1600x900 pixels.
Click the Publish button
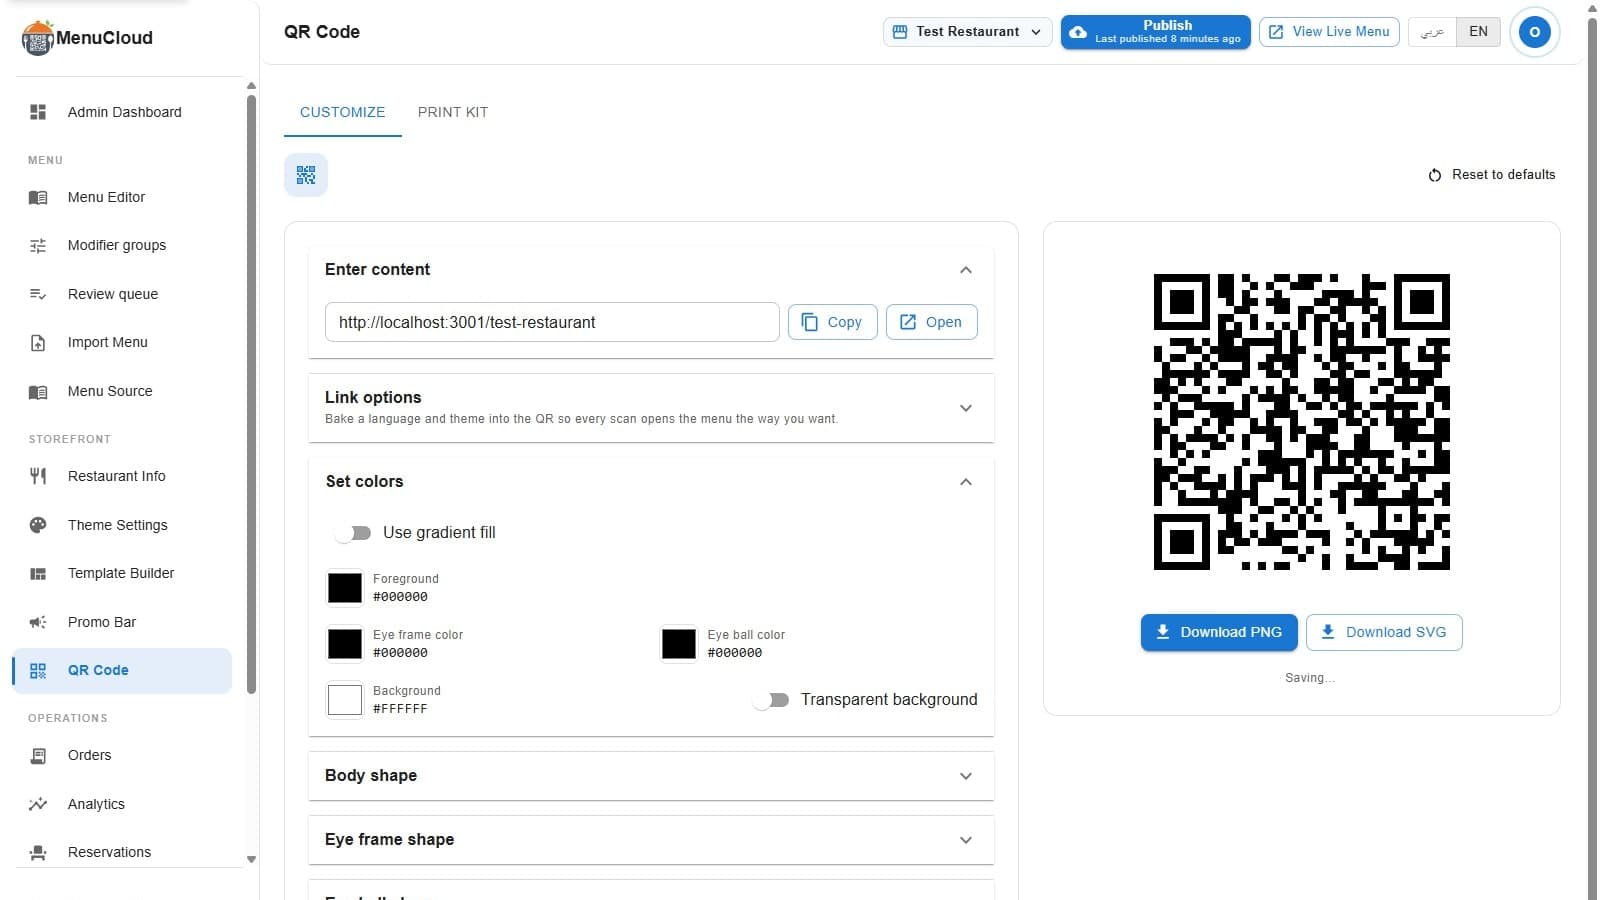tap(1156, 32)
